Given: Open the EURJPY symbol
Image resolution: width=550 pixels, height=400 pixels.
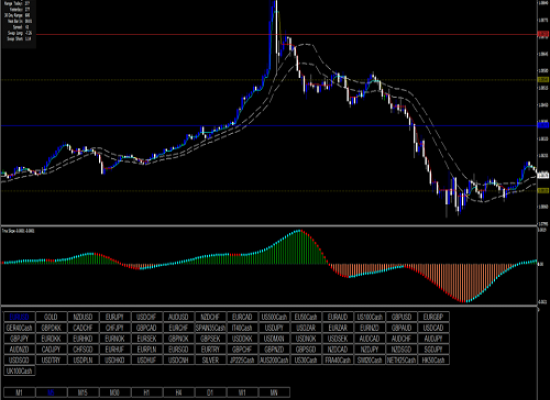Looking at the screenshot, I should tap(115, 317).
